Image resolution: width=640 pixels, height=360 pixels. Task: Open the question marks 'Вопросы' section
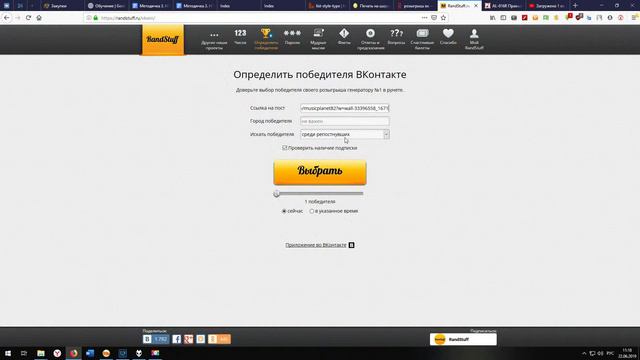click(x=396, y=37)
